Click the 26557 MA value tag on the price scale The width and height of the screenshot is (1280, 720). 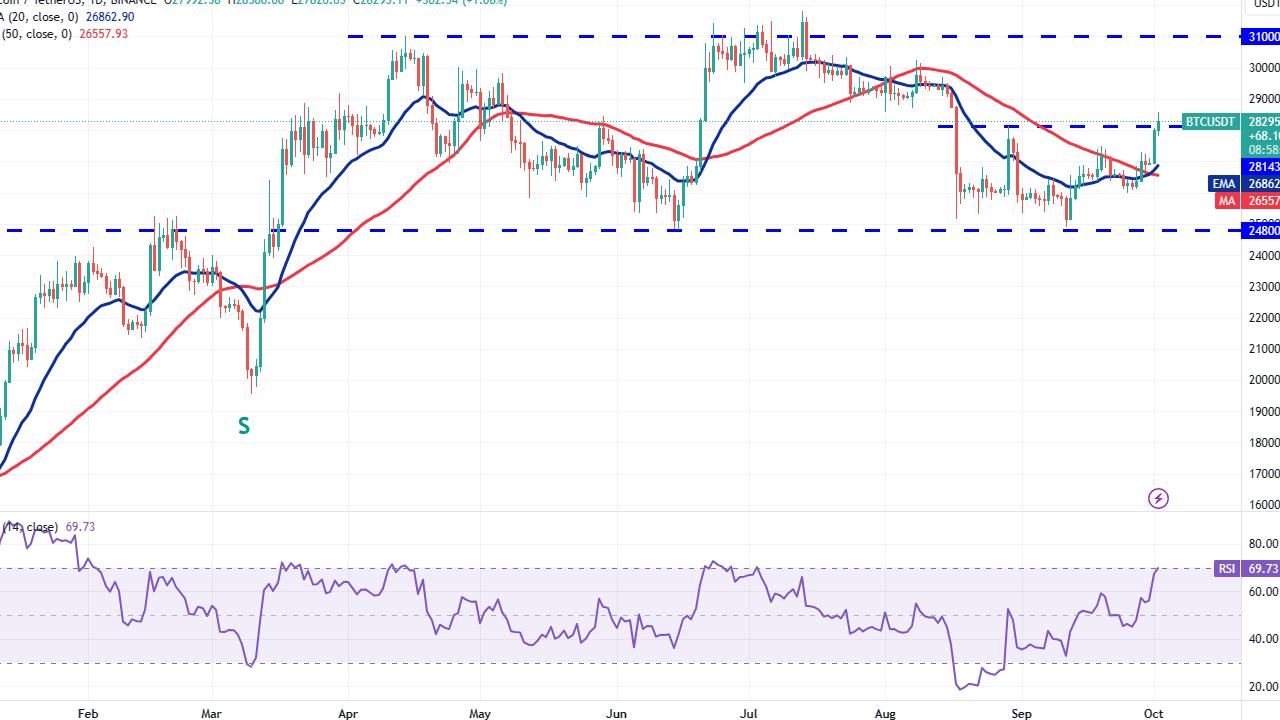pos(1262,201)
